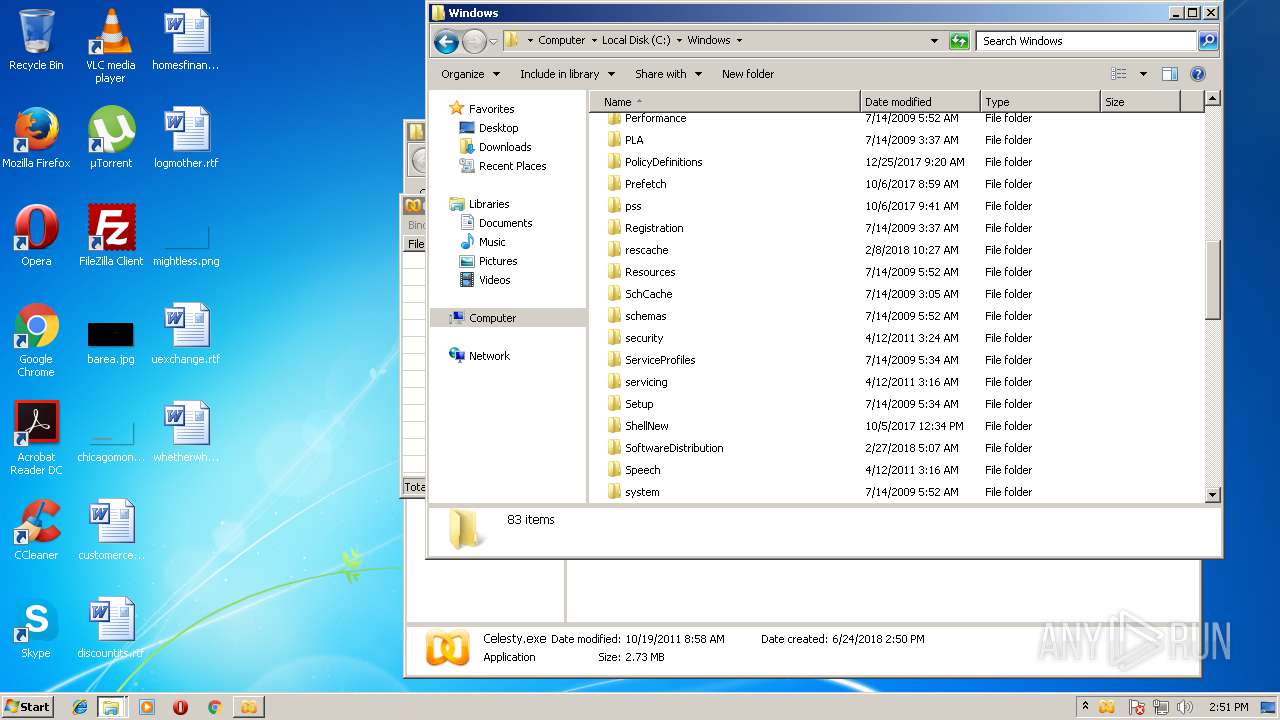Sort by the Name column header
This screenshot has height=720, width=1280.
click(x=725, y=102)
